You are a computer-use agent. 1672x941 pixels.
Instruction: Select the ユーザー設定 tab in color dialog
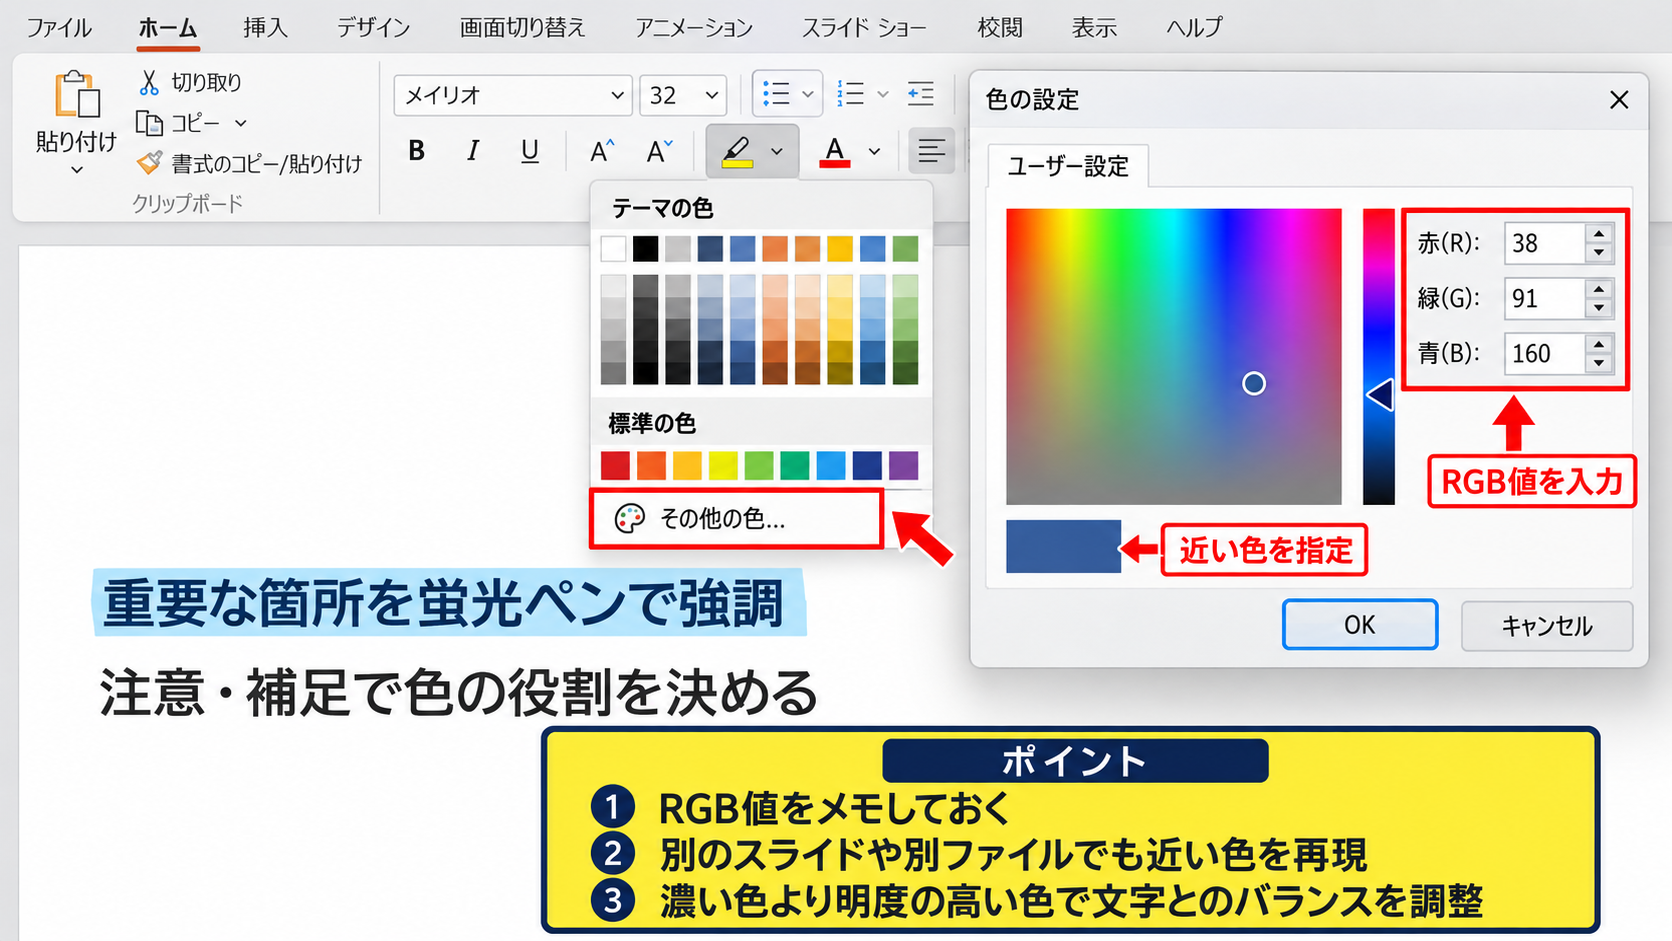1068,166
